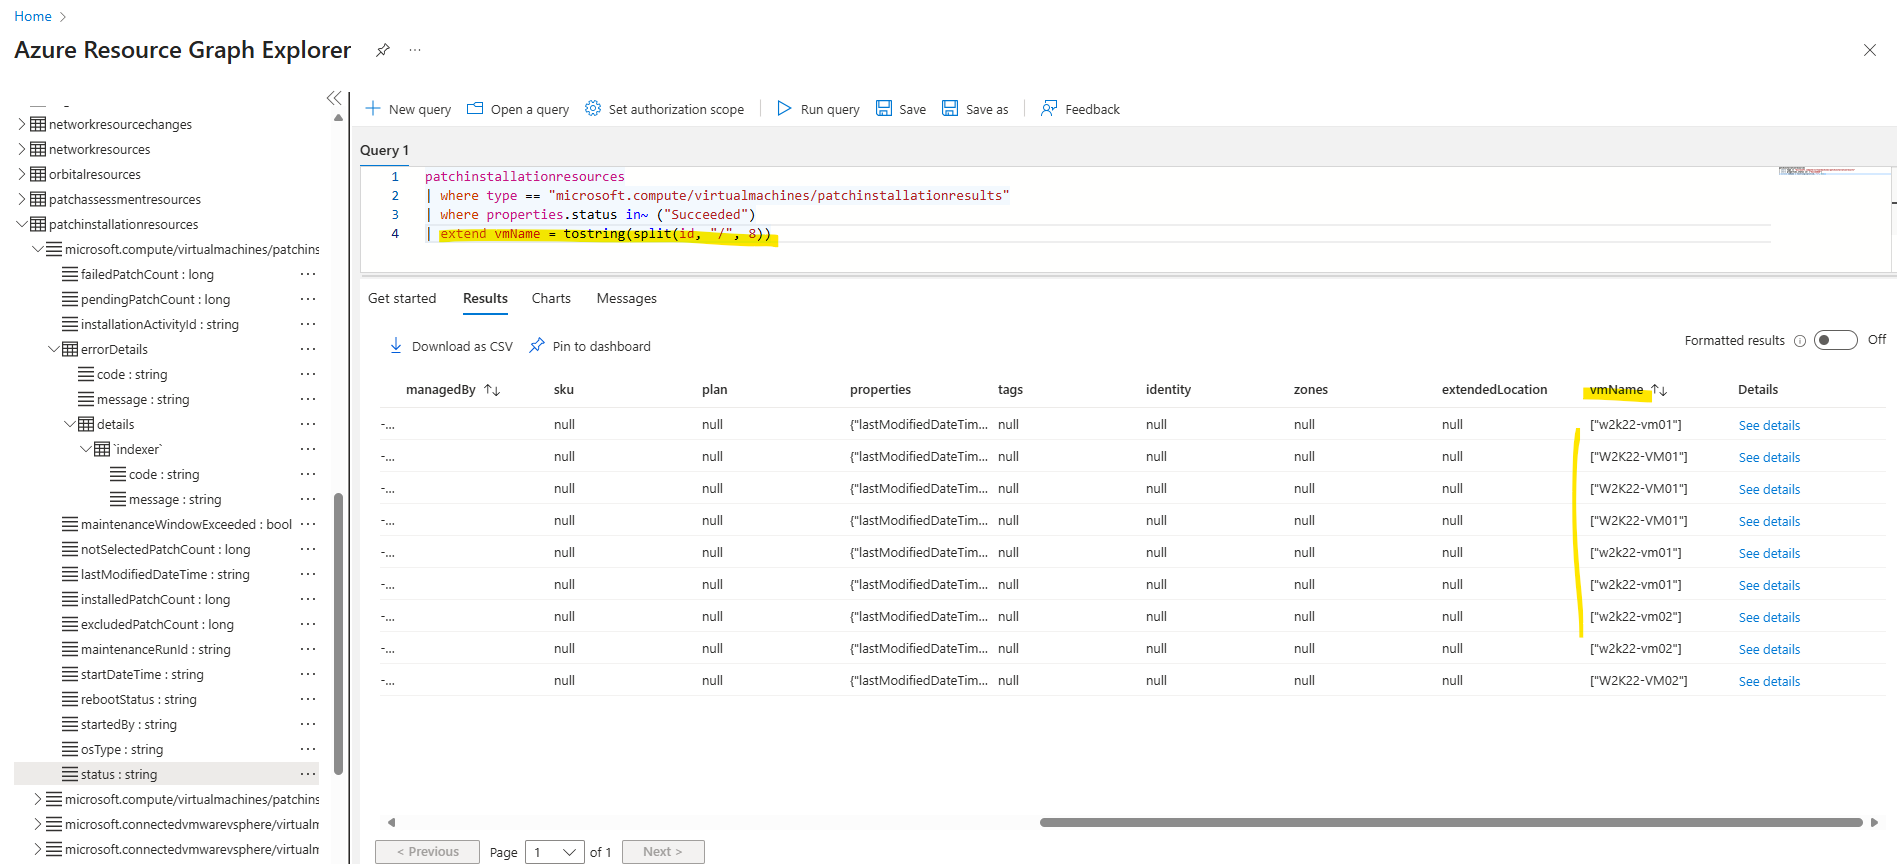Expand orbitalresources table node
The height and width of the screenshot is (864, 1897).
point(22,174)
